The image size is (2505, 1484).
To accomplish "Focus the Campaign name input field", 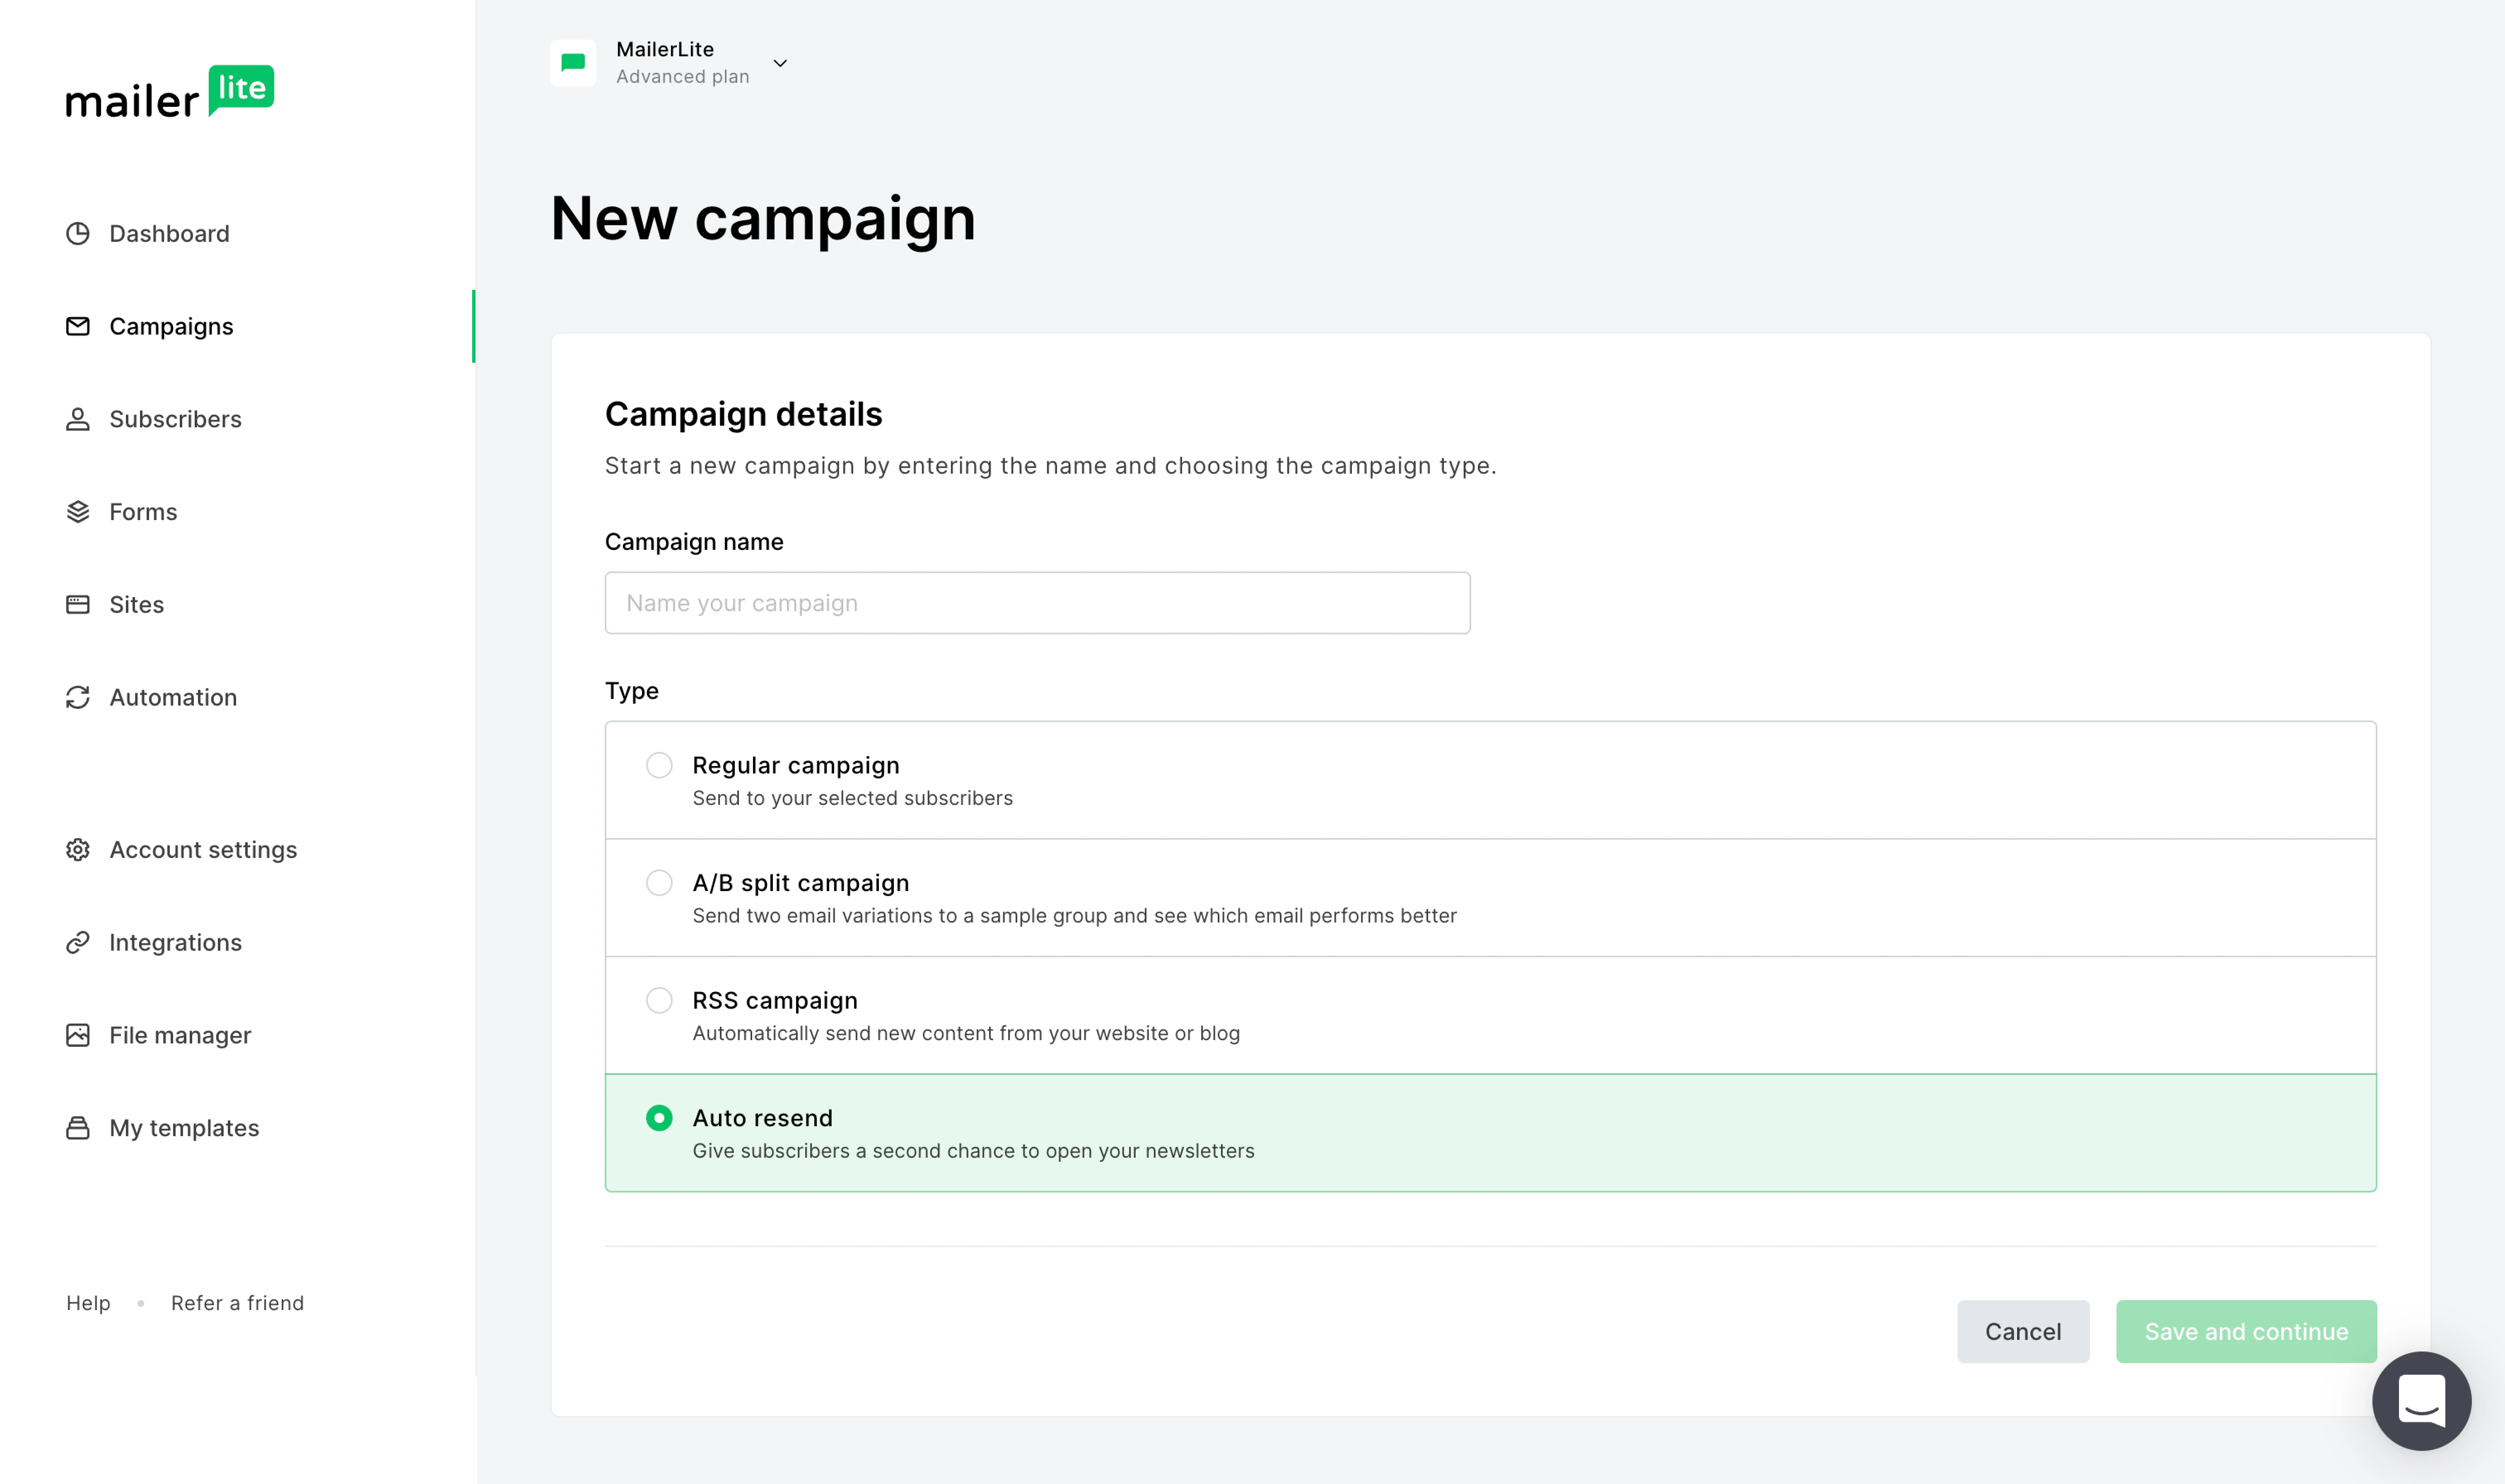I will [x=1037, y=603].
